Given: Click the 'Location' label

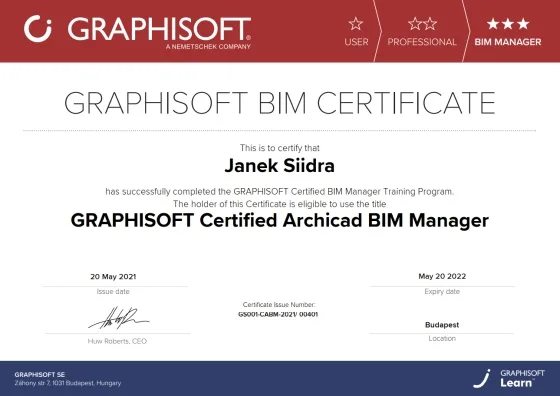Looking at the screenshot, I should 442,339.
